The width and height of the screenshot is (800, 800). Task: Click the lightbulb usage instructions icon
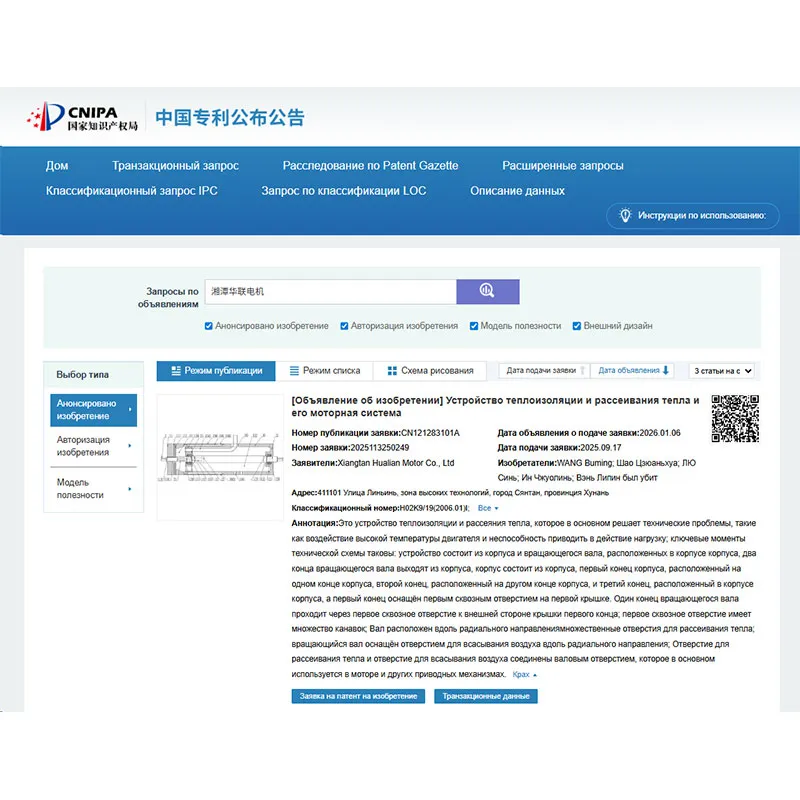(626, 215)
